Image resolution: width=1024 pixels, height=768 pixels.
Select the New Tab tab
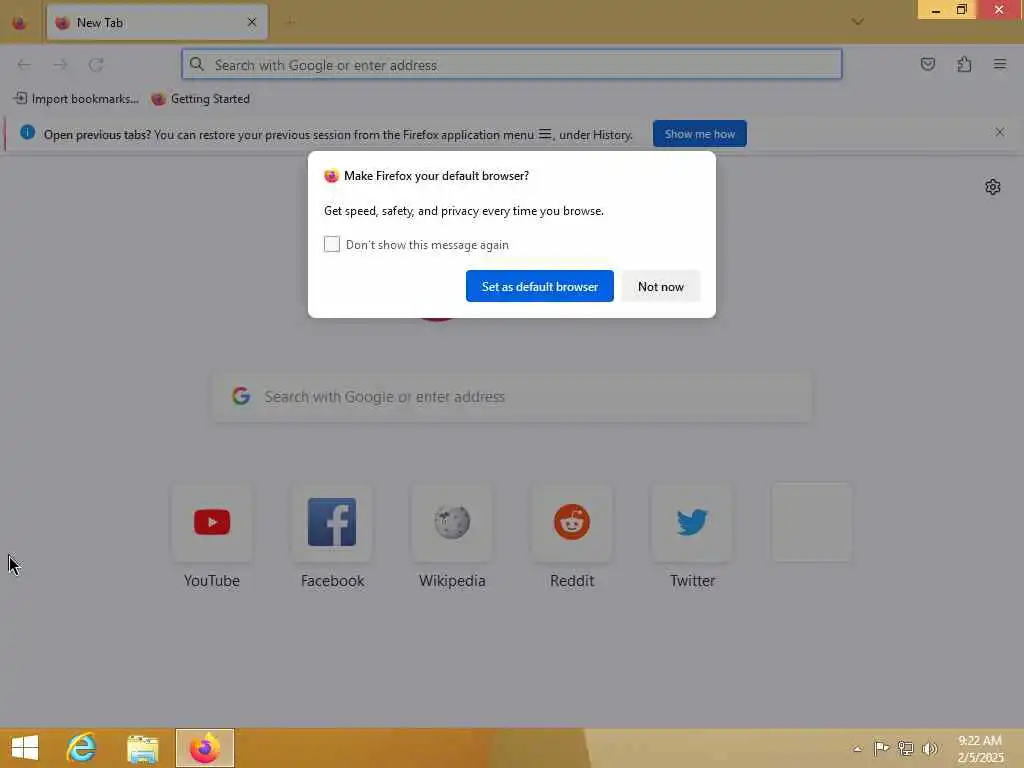point(157,22)
